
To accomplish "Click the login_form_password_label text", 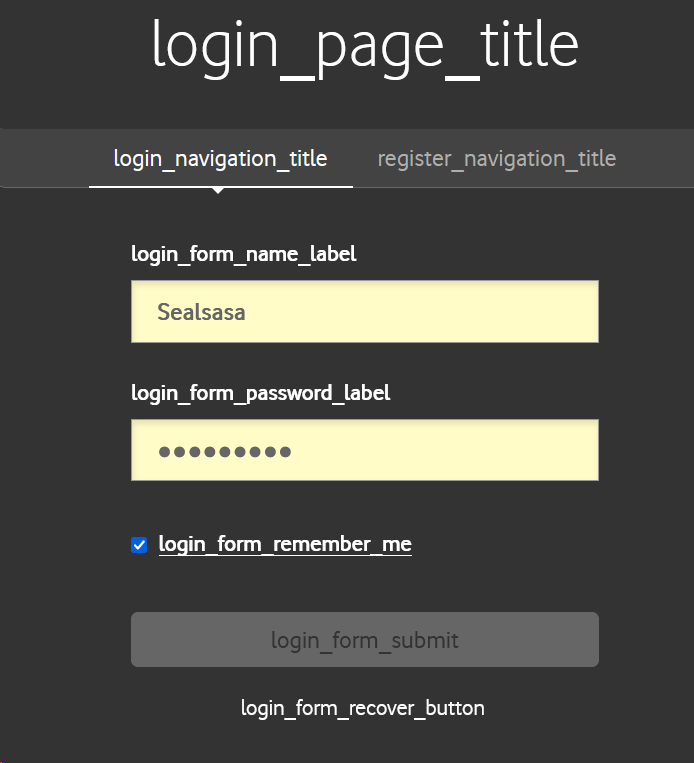I will coord(260,392).
